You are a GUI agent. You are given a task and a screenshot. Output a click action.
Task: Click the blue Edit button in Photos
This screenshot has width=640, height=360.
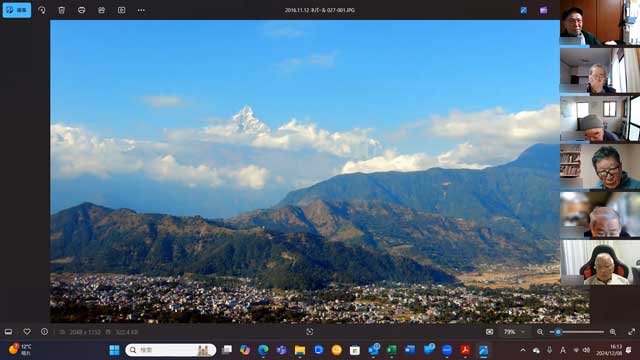[x=17, y=10]
